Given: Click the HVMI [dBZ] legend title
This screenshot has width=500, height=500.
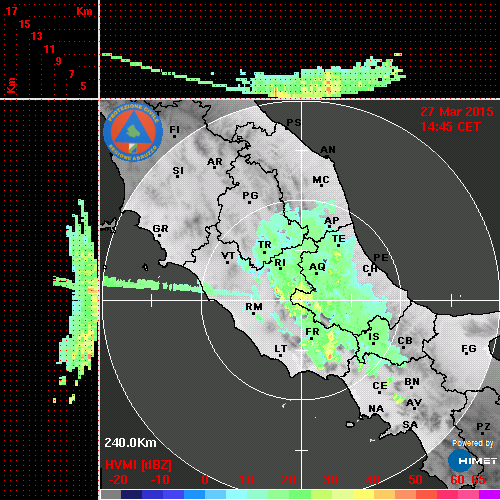Looking at the screenshot, I should point(138,465).
